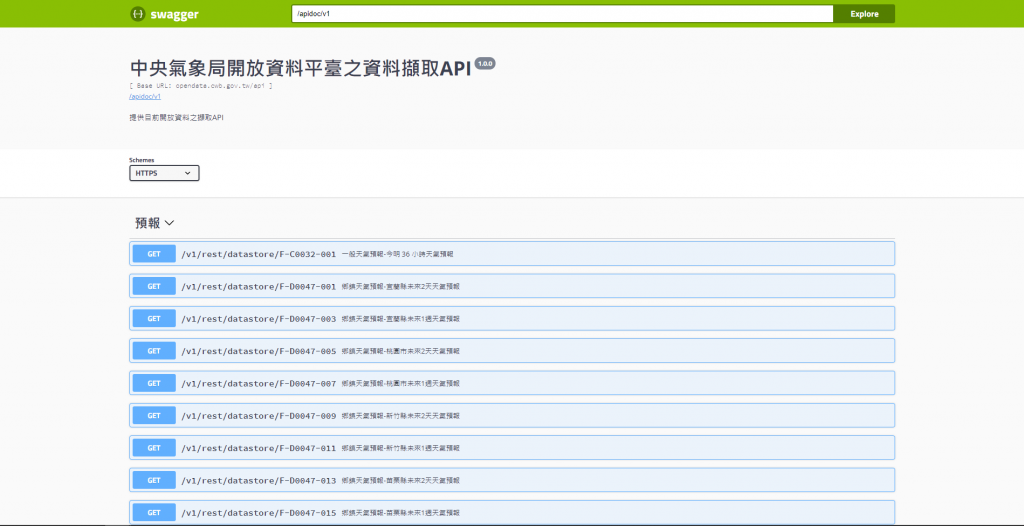This screenshot has height=526, width=1024.
Task: Click GET badge for F-D0047-009
Action: point(154,416)
